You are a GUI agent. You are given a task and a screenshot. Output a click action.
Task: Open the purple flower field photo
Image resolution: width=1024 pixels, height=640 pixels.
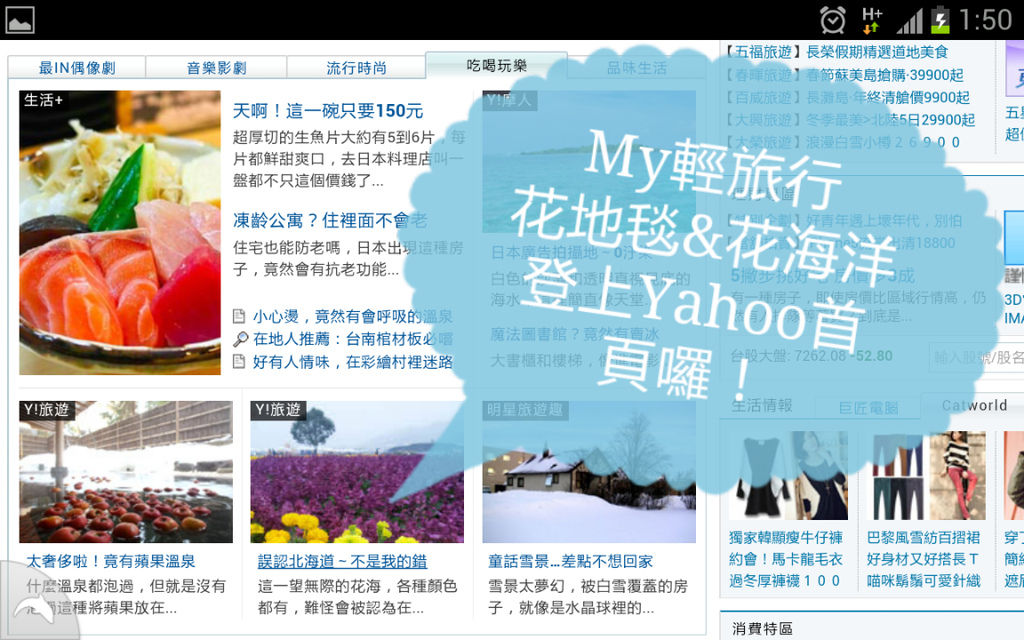[x=357, y=472]
